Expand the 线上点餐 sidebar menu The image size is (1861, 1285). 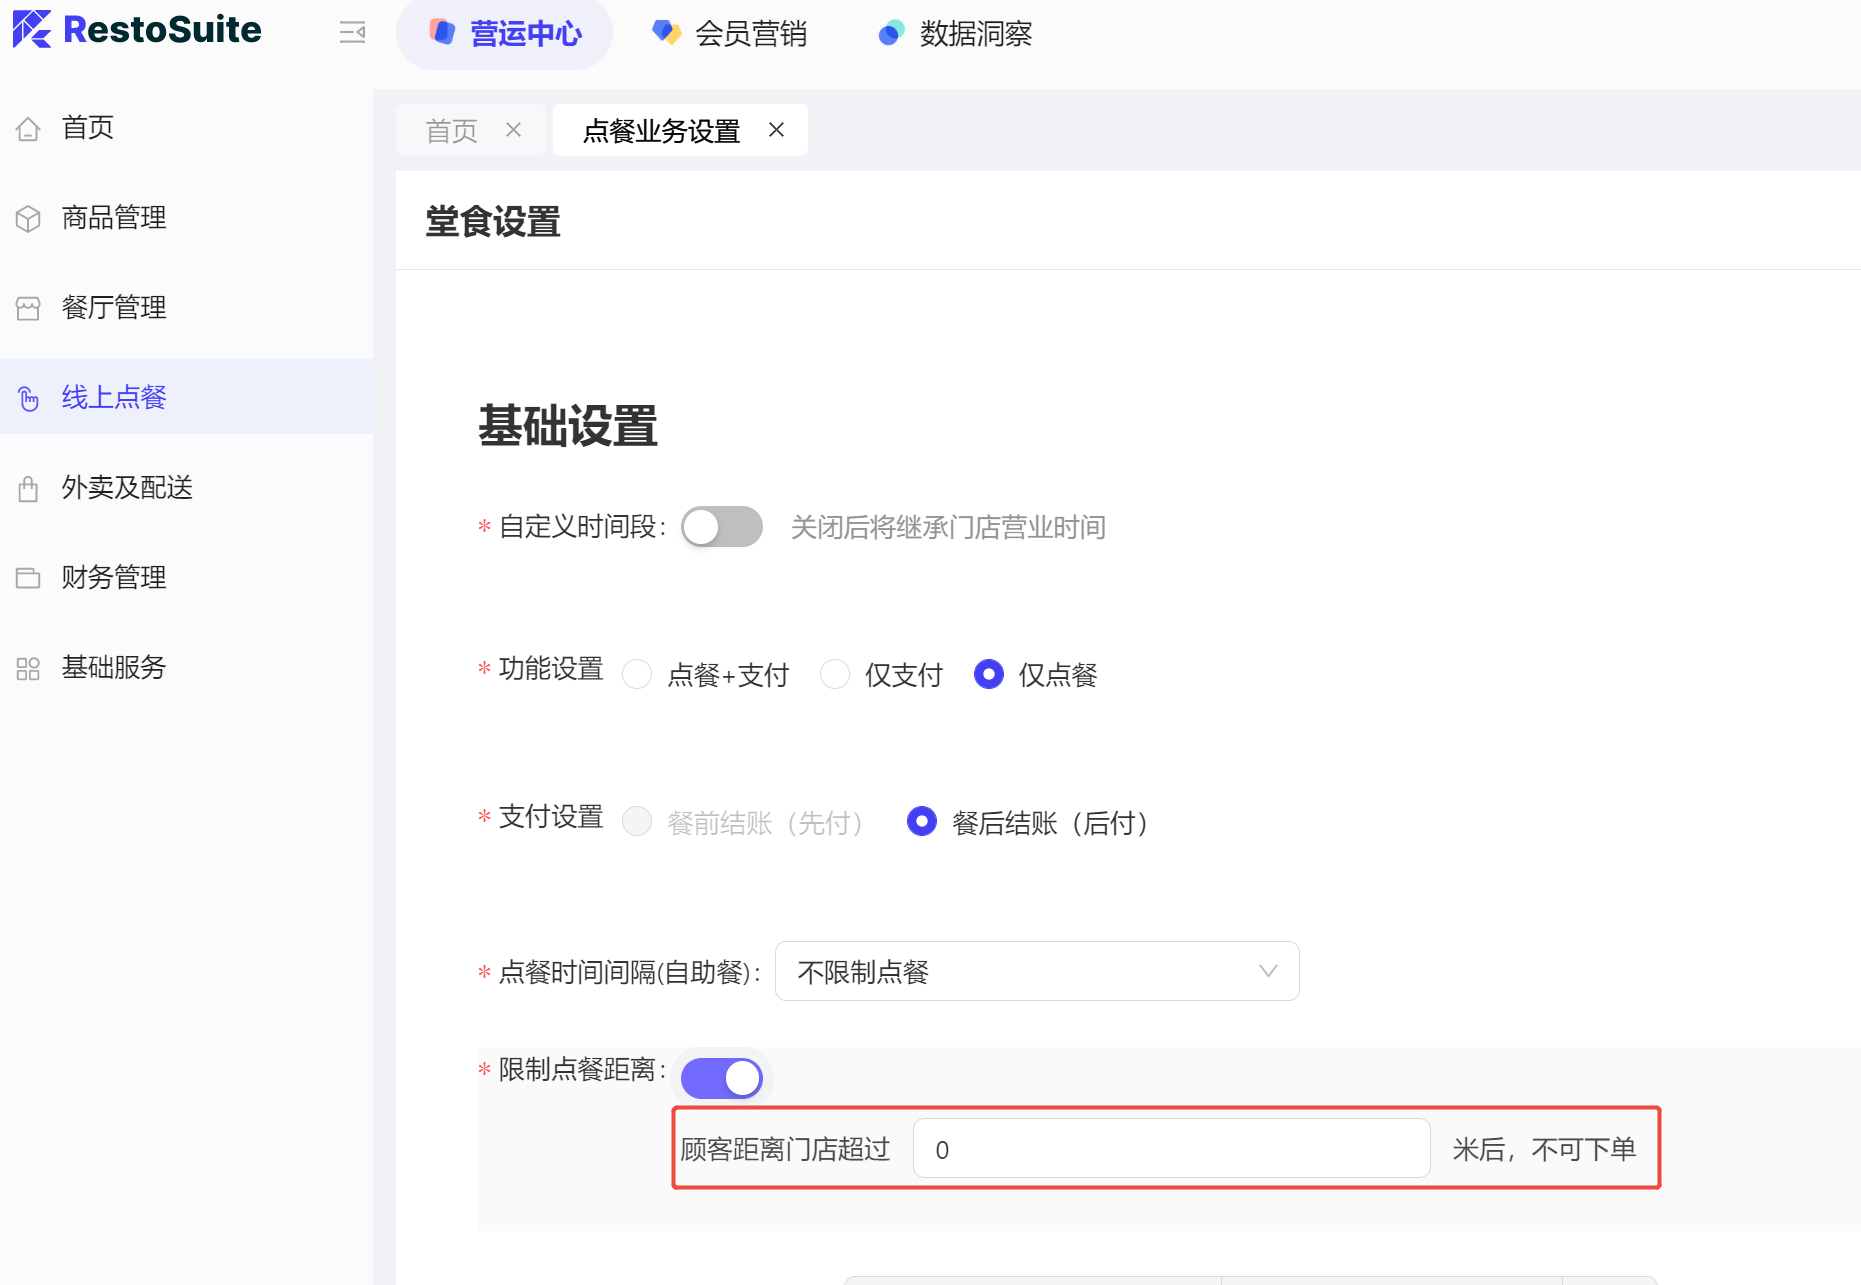114,397
